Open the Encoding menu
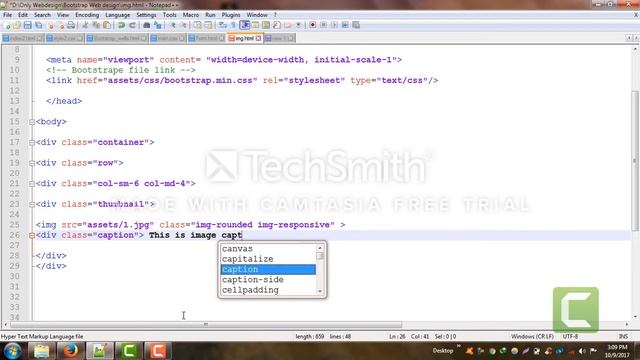The height and width of the screenshot is (360, 640). point(87,15)
